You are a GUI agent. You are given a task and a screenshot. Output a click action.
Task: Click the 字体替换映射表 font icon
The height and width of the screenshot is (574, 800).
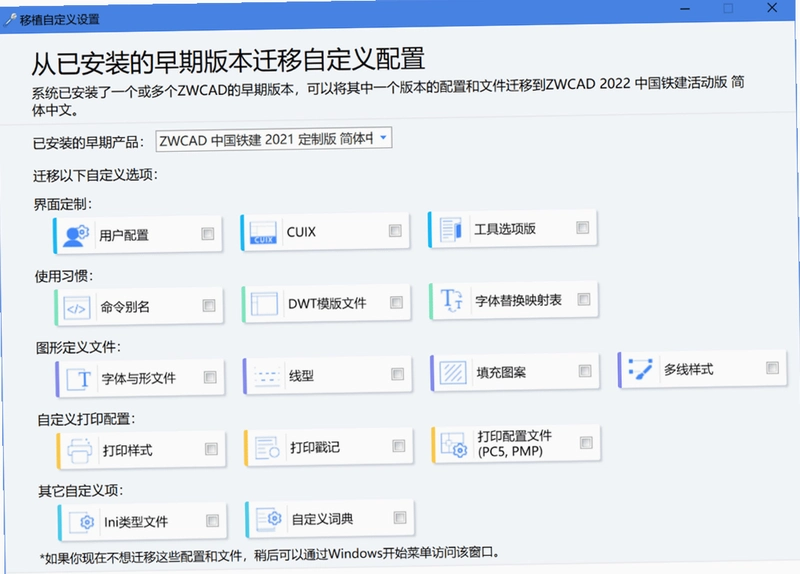click(452, 300)
